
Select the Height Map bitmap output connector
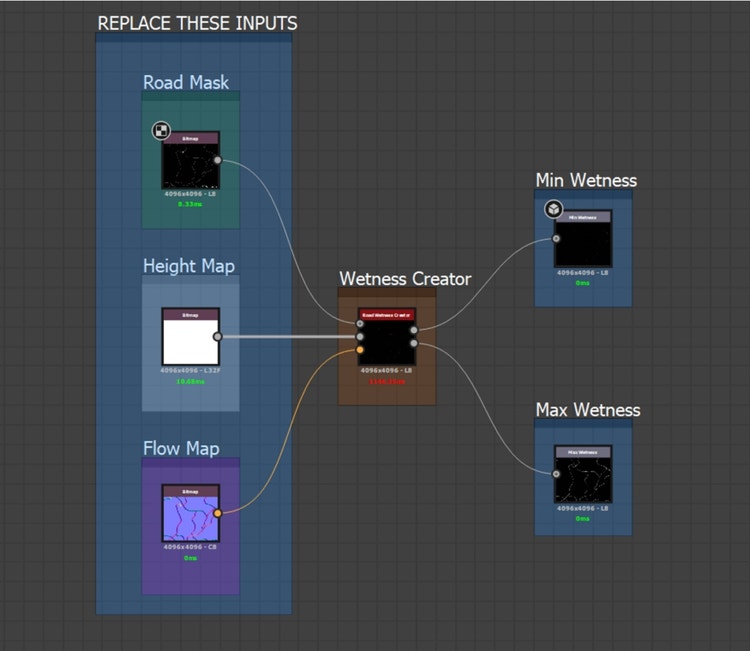pyautogui.click(x=218, y=337)
